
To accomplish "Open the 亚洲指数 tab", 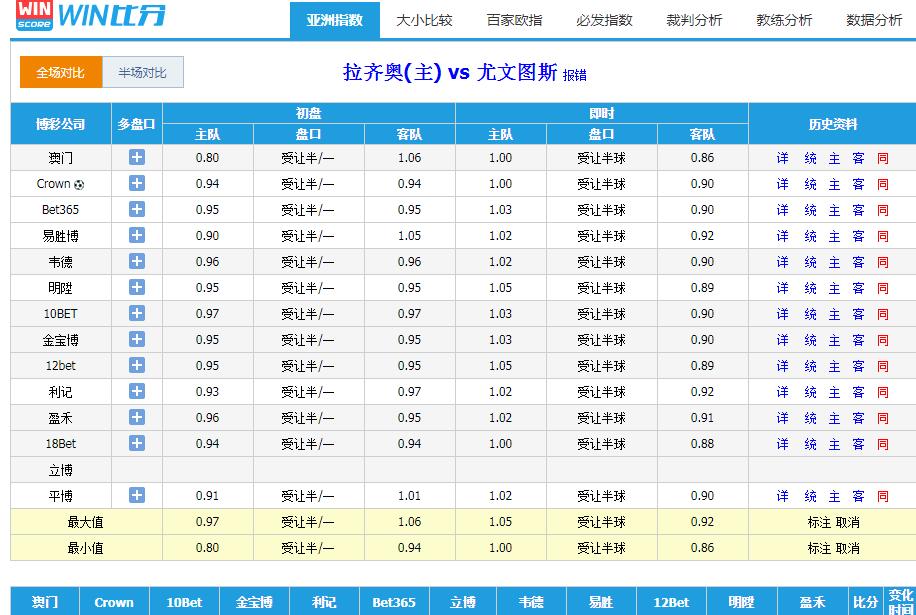I will click(335, 20).
